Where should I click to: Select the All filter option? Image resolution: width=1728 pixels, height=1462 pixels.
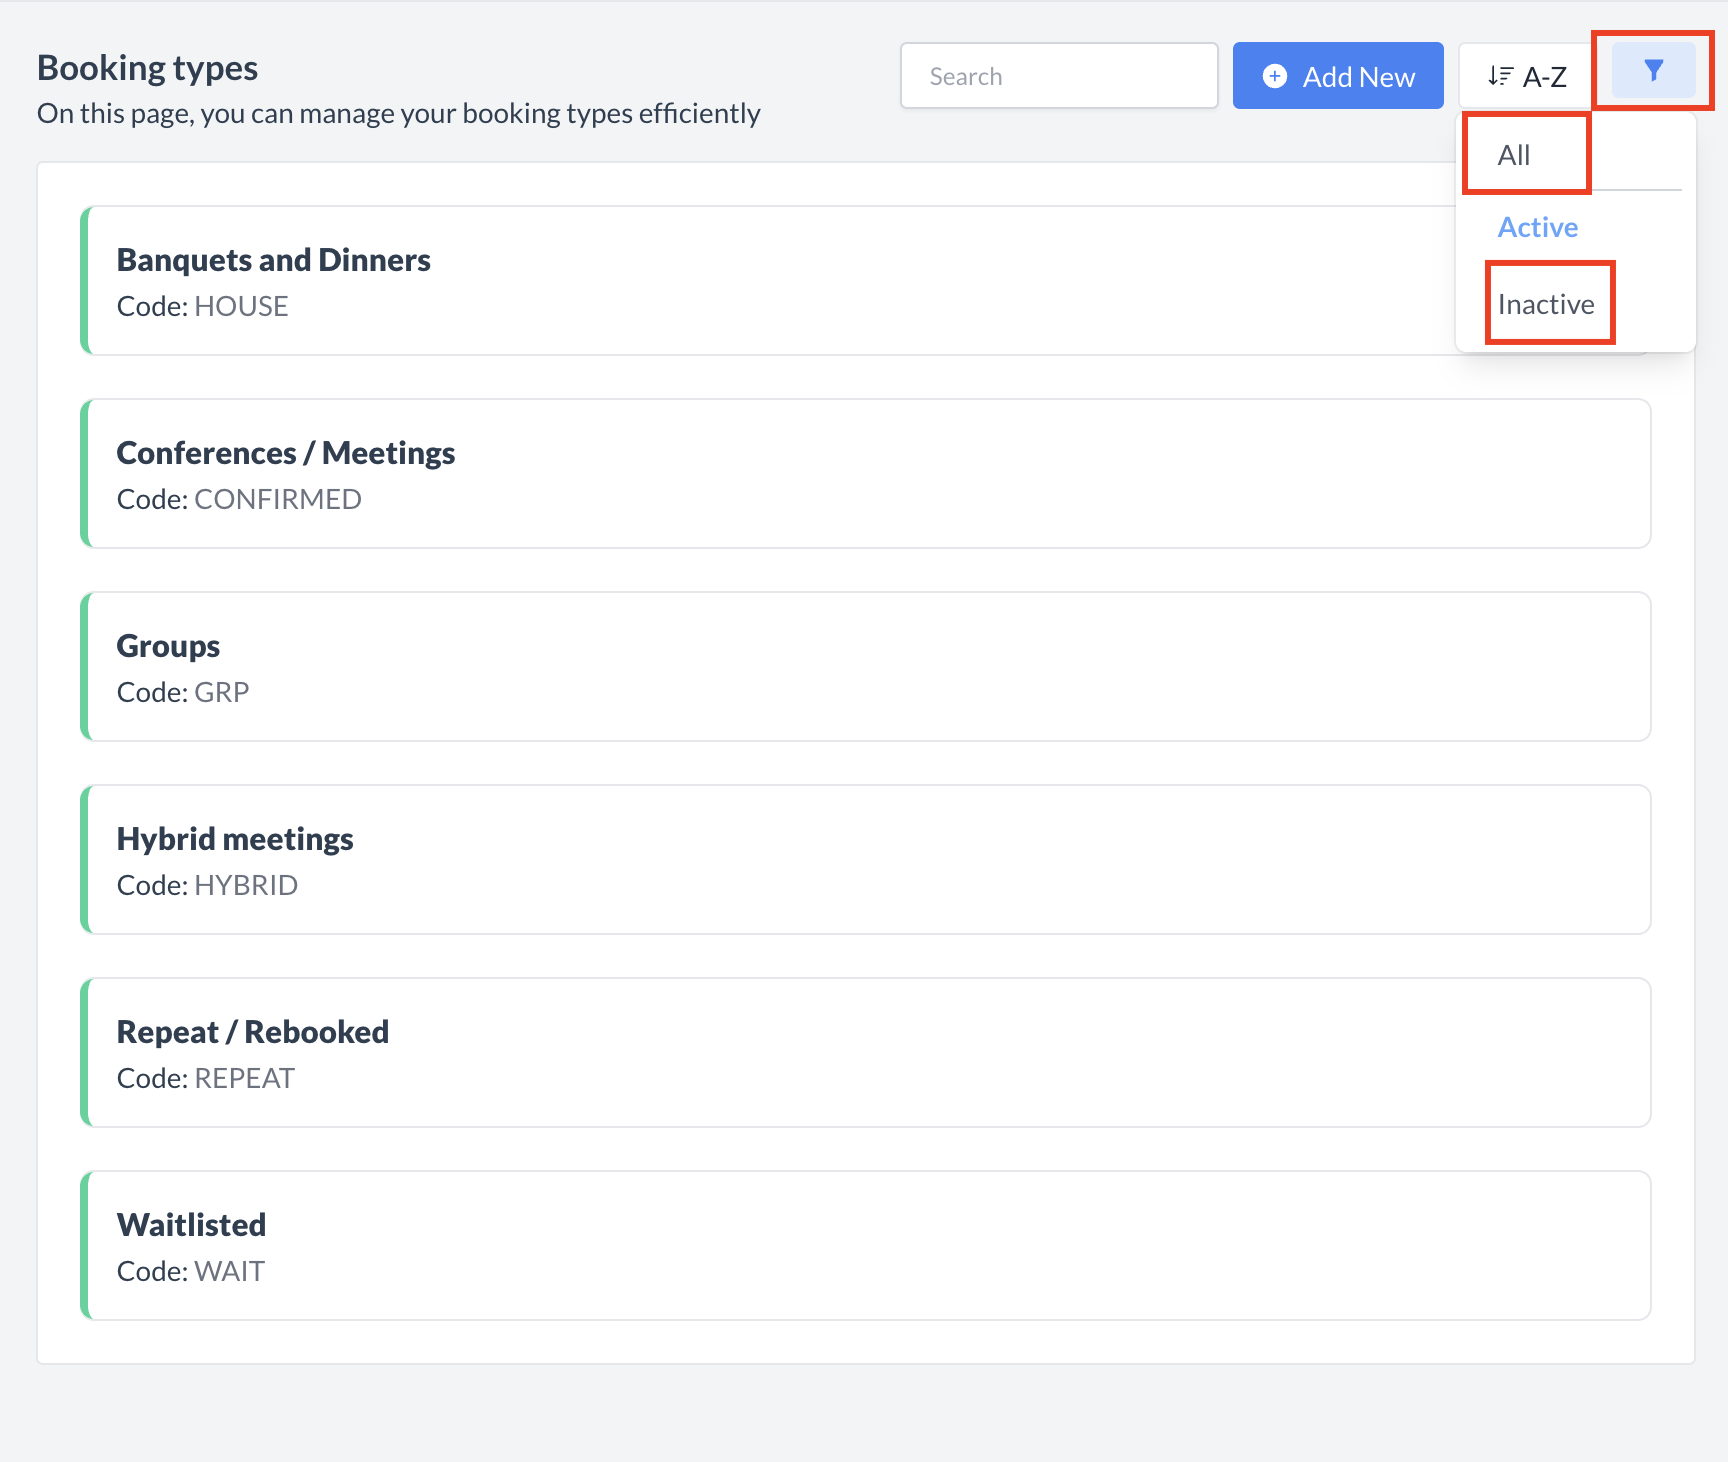1513,154
